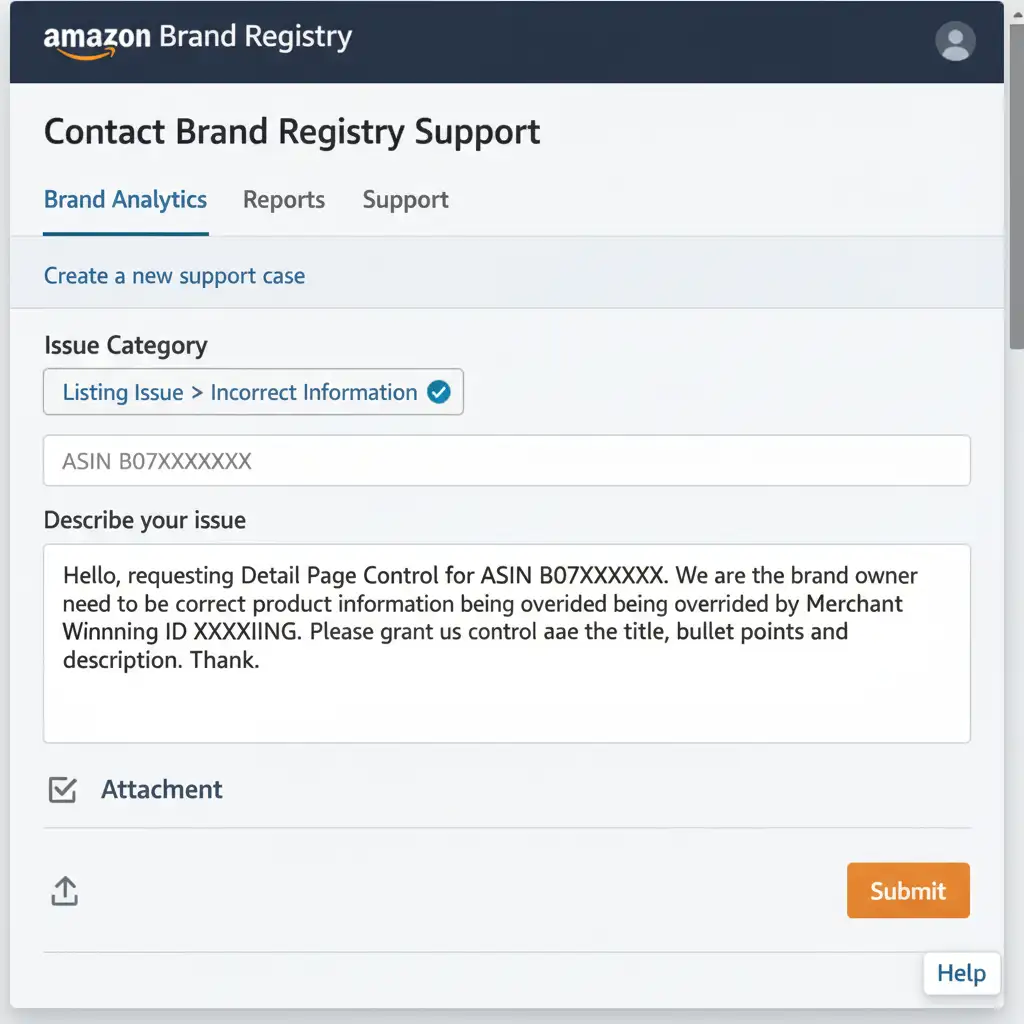The image size is (1024, 1024).
Task: Click the Contact Brand Registry Support heading
Action: click(x=292, y=132)
